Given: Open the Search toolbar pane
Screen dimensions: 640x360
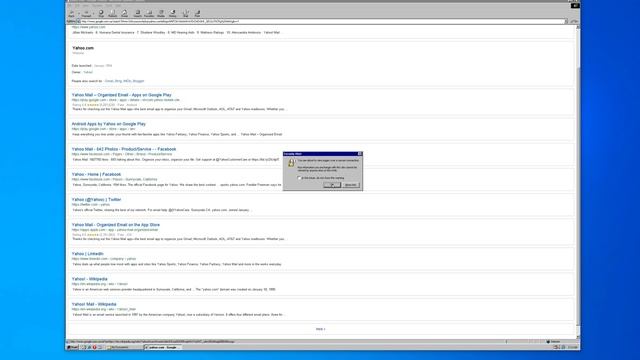Looking at the screenshot, I should click(138, 13).
